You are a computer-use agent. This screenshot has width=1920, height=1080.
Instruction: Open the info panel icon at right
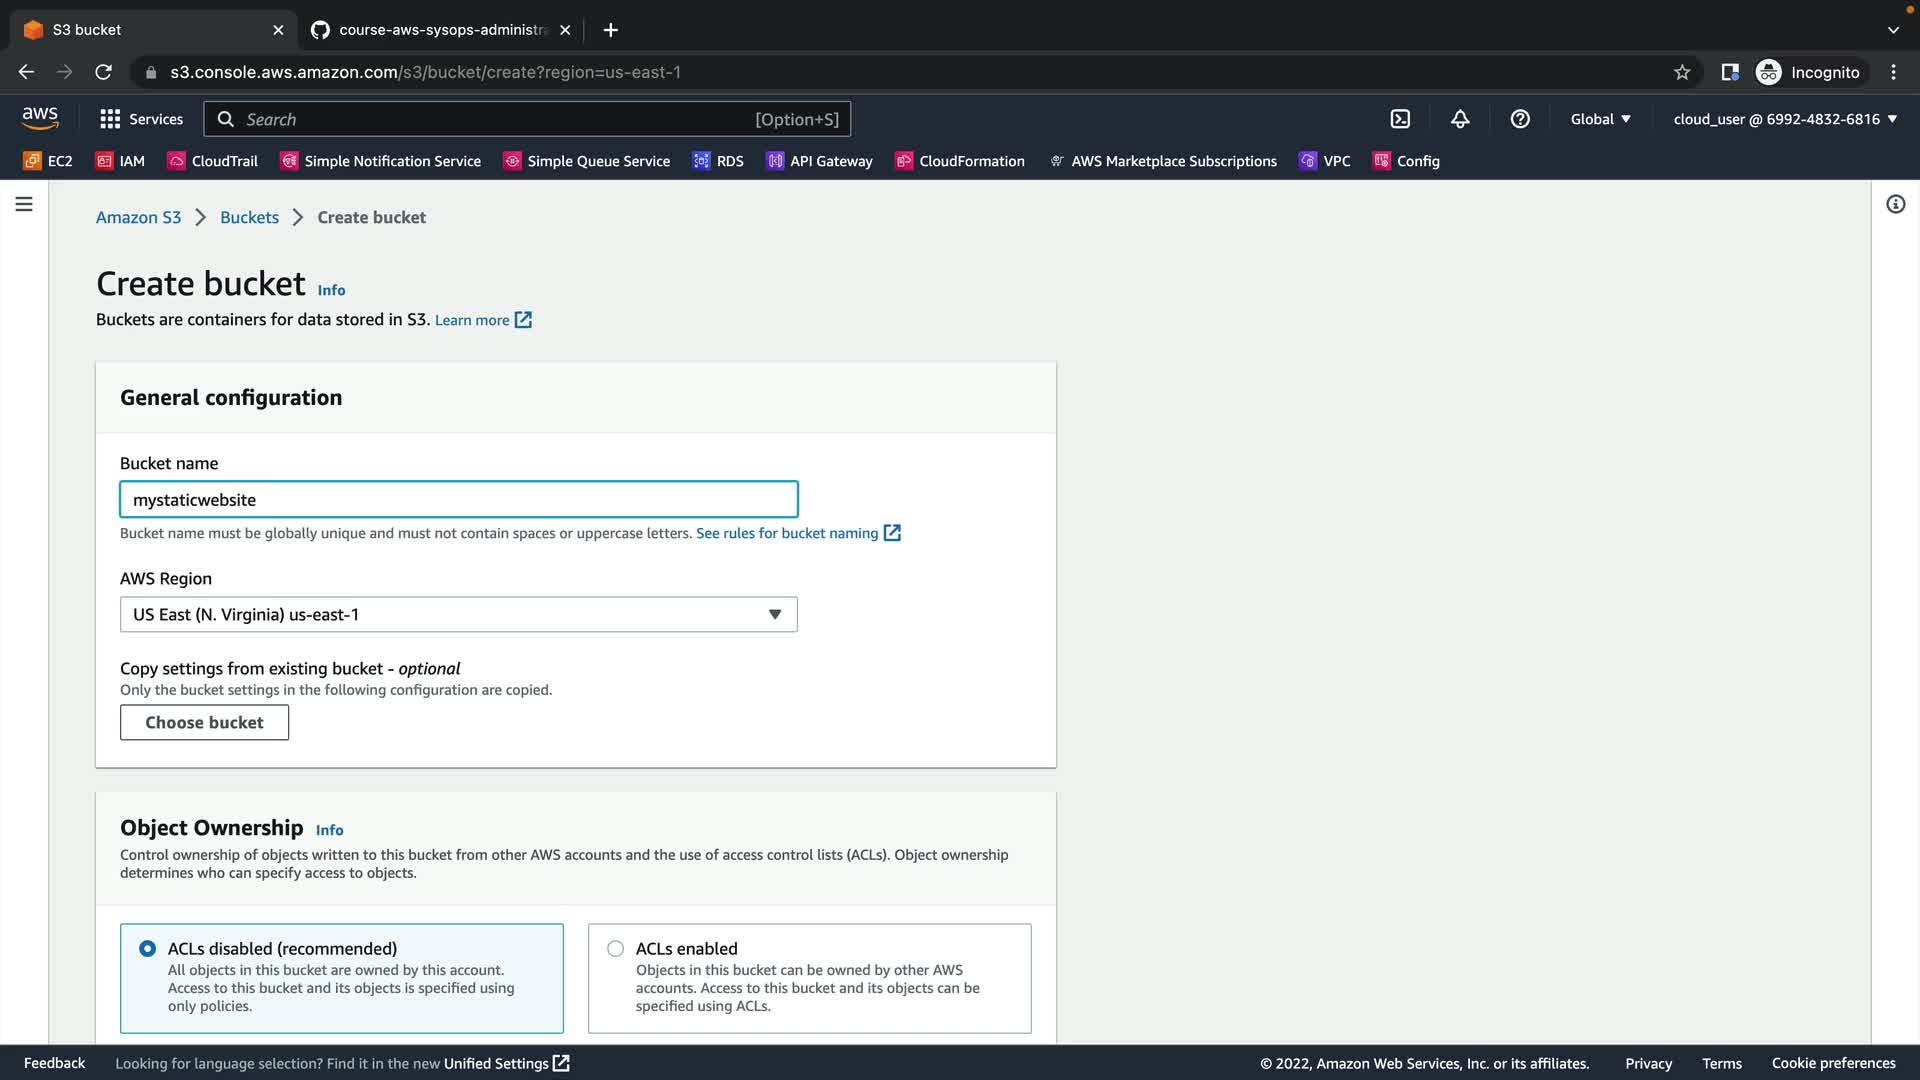click(x=1895, y=204)
